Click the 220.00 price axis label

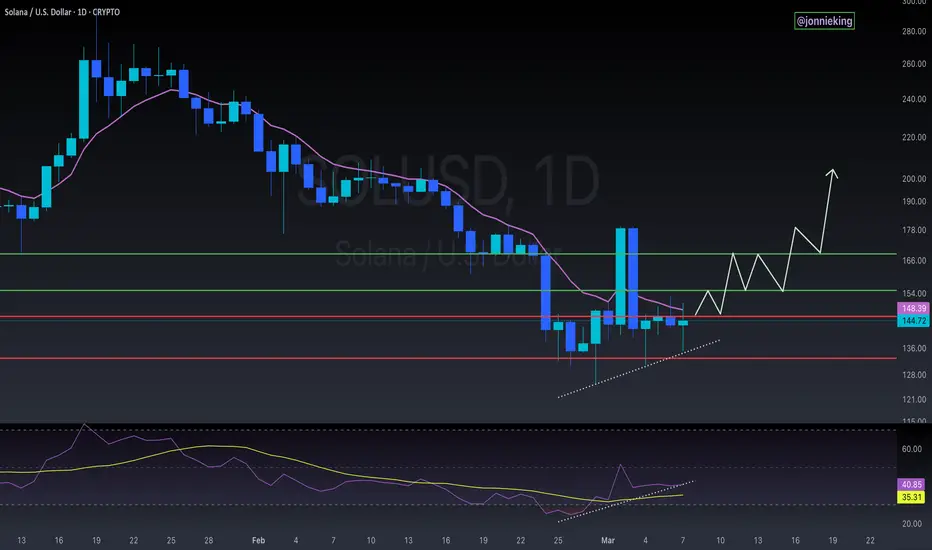(x=914, y=137)
